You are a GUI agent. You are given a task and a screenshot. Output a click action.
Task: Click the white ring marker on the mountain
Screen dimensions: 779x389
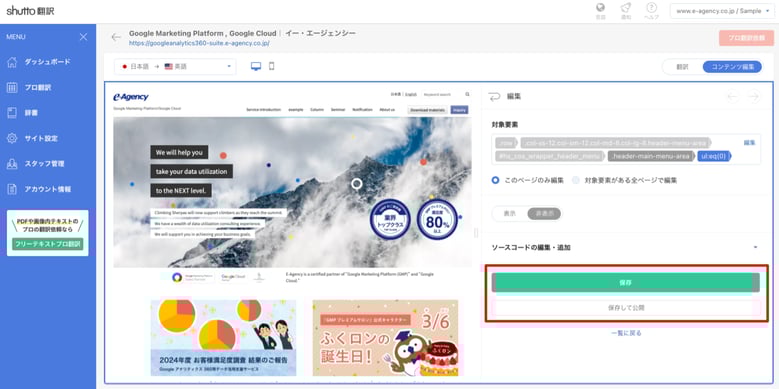(356, 184)
